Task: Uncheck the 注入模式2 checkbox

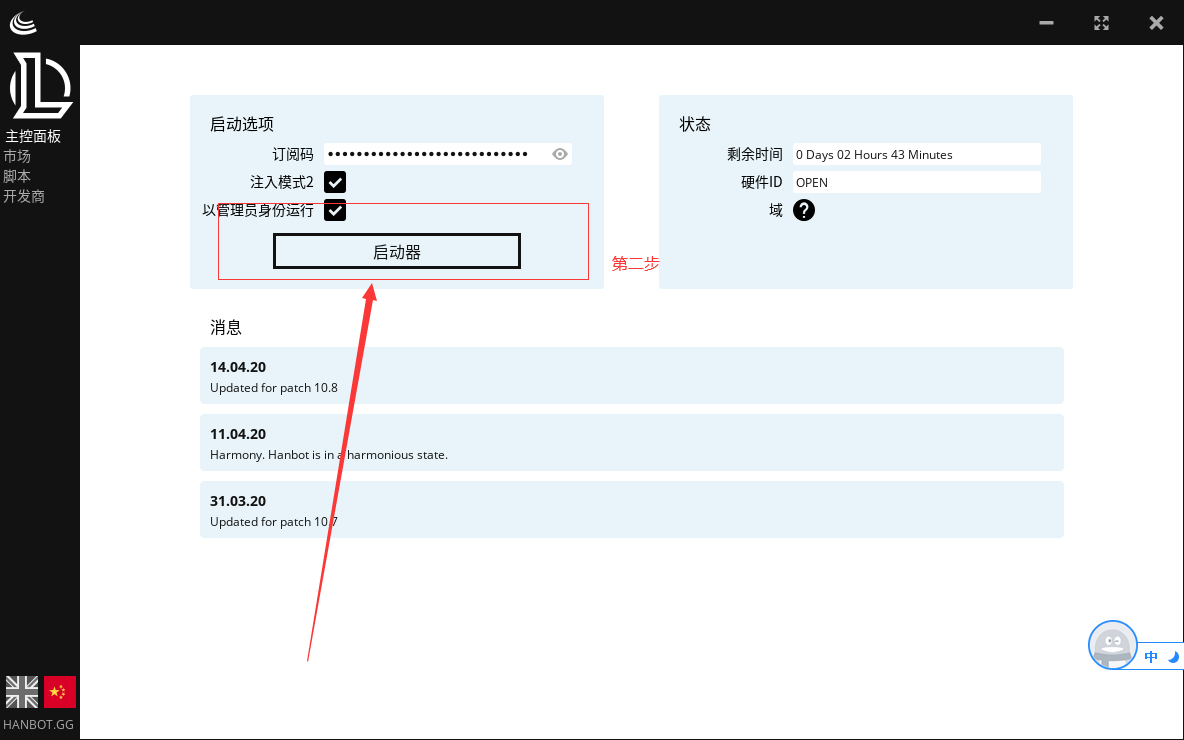Action: (x=335, y=182)
